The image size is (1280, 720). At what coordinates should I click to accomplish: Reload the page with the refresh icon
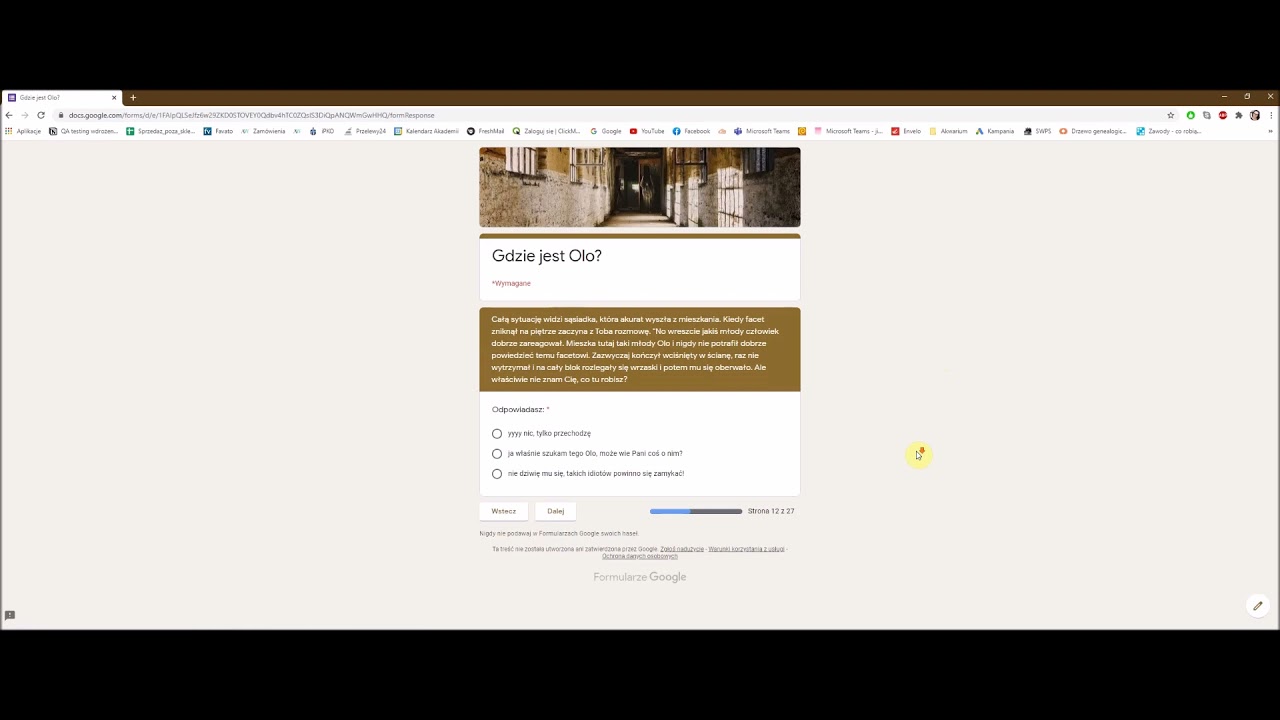tap(41, 115)
